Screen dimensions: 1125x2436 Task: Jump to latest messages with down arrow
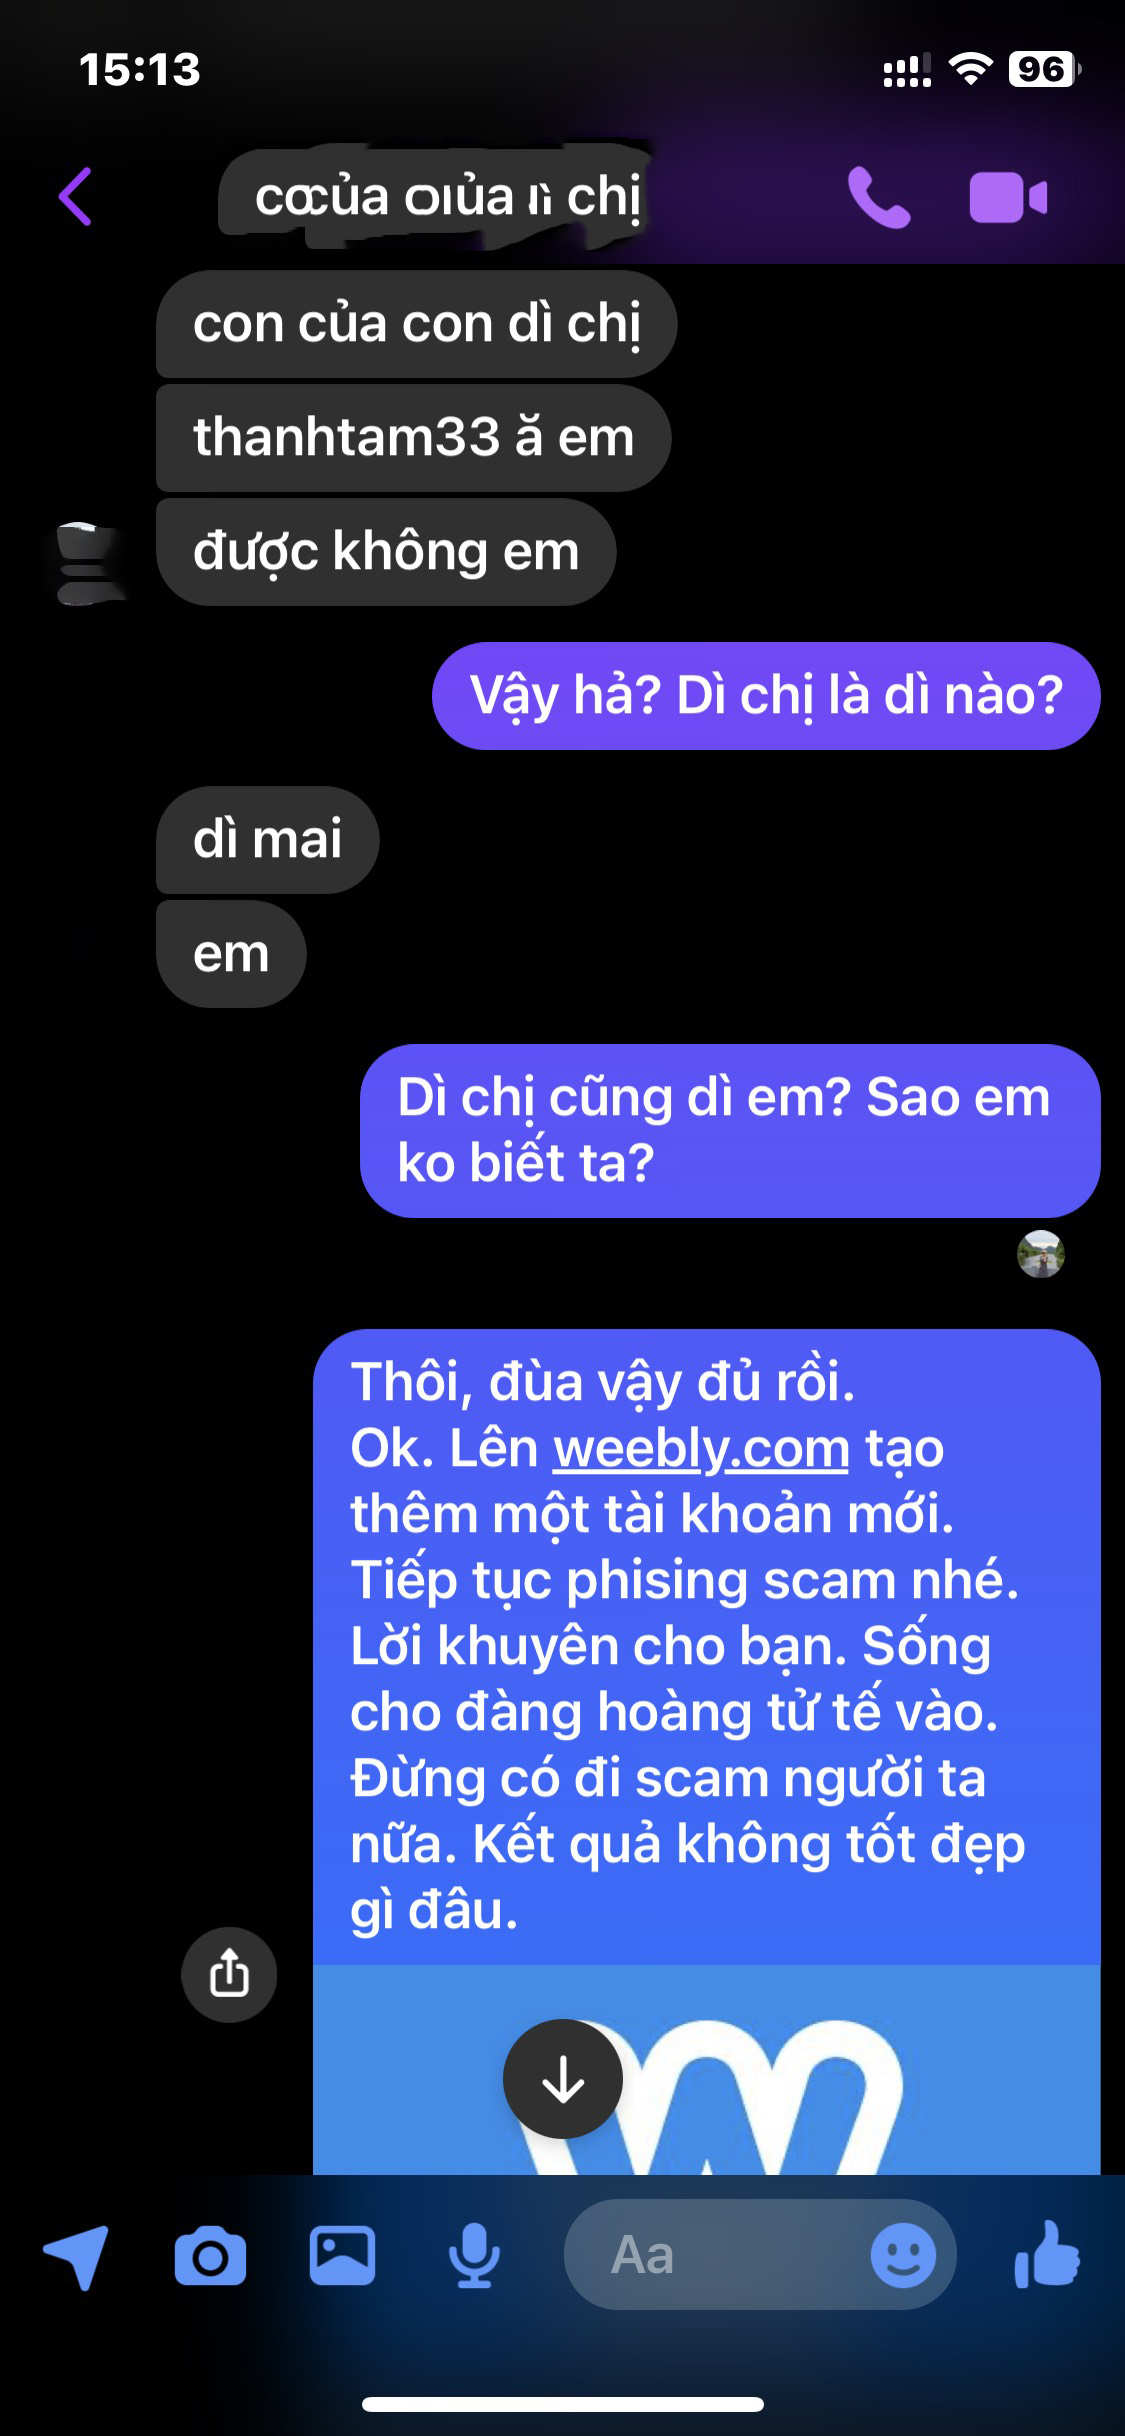pyautogui.click(x=563, y=2079)
